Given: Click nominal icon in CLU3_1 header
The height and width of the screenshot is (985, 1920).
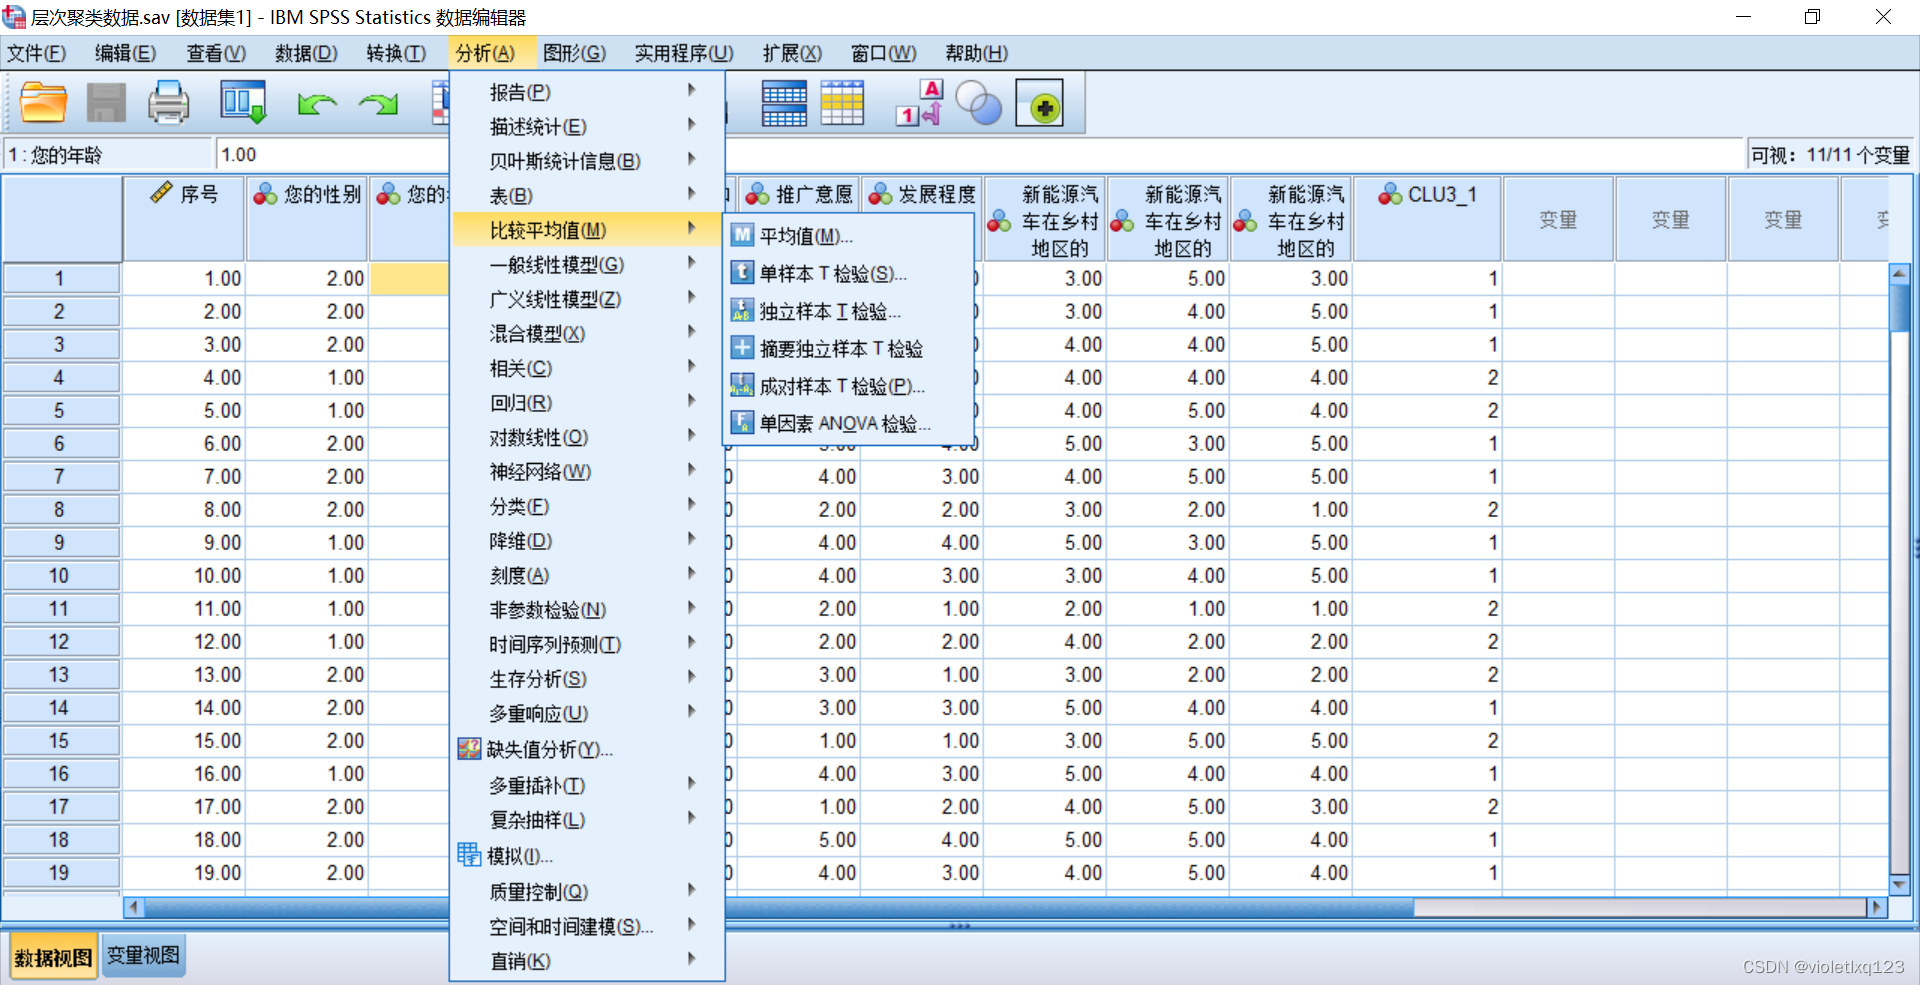Looking at the screenshot, I should (x=1390, y=194).
